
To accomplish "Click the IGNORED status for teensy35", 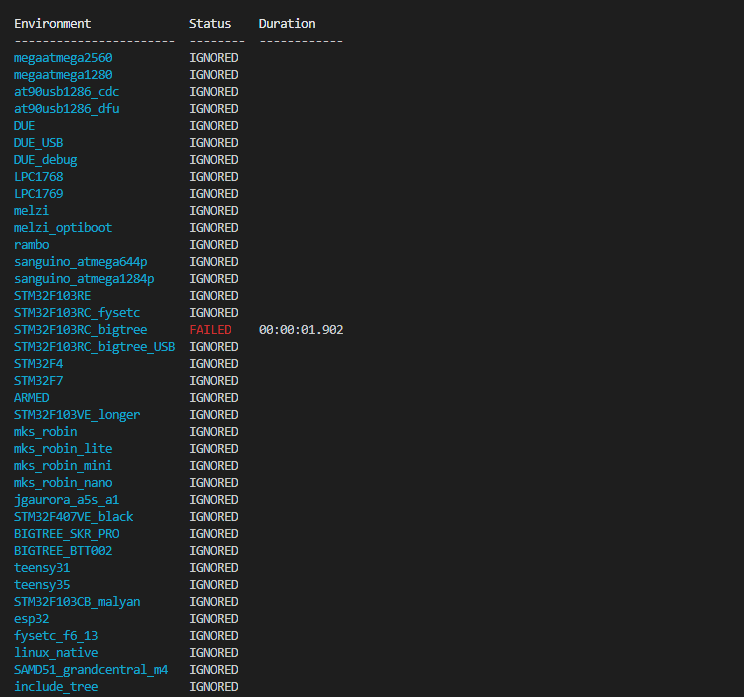I will pos(214,585).
